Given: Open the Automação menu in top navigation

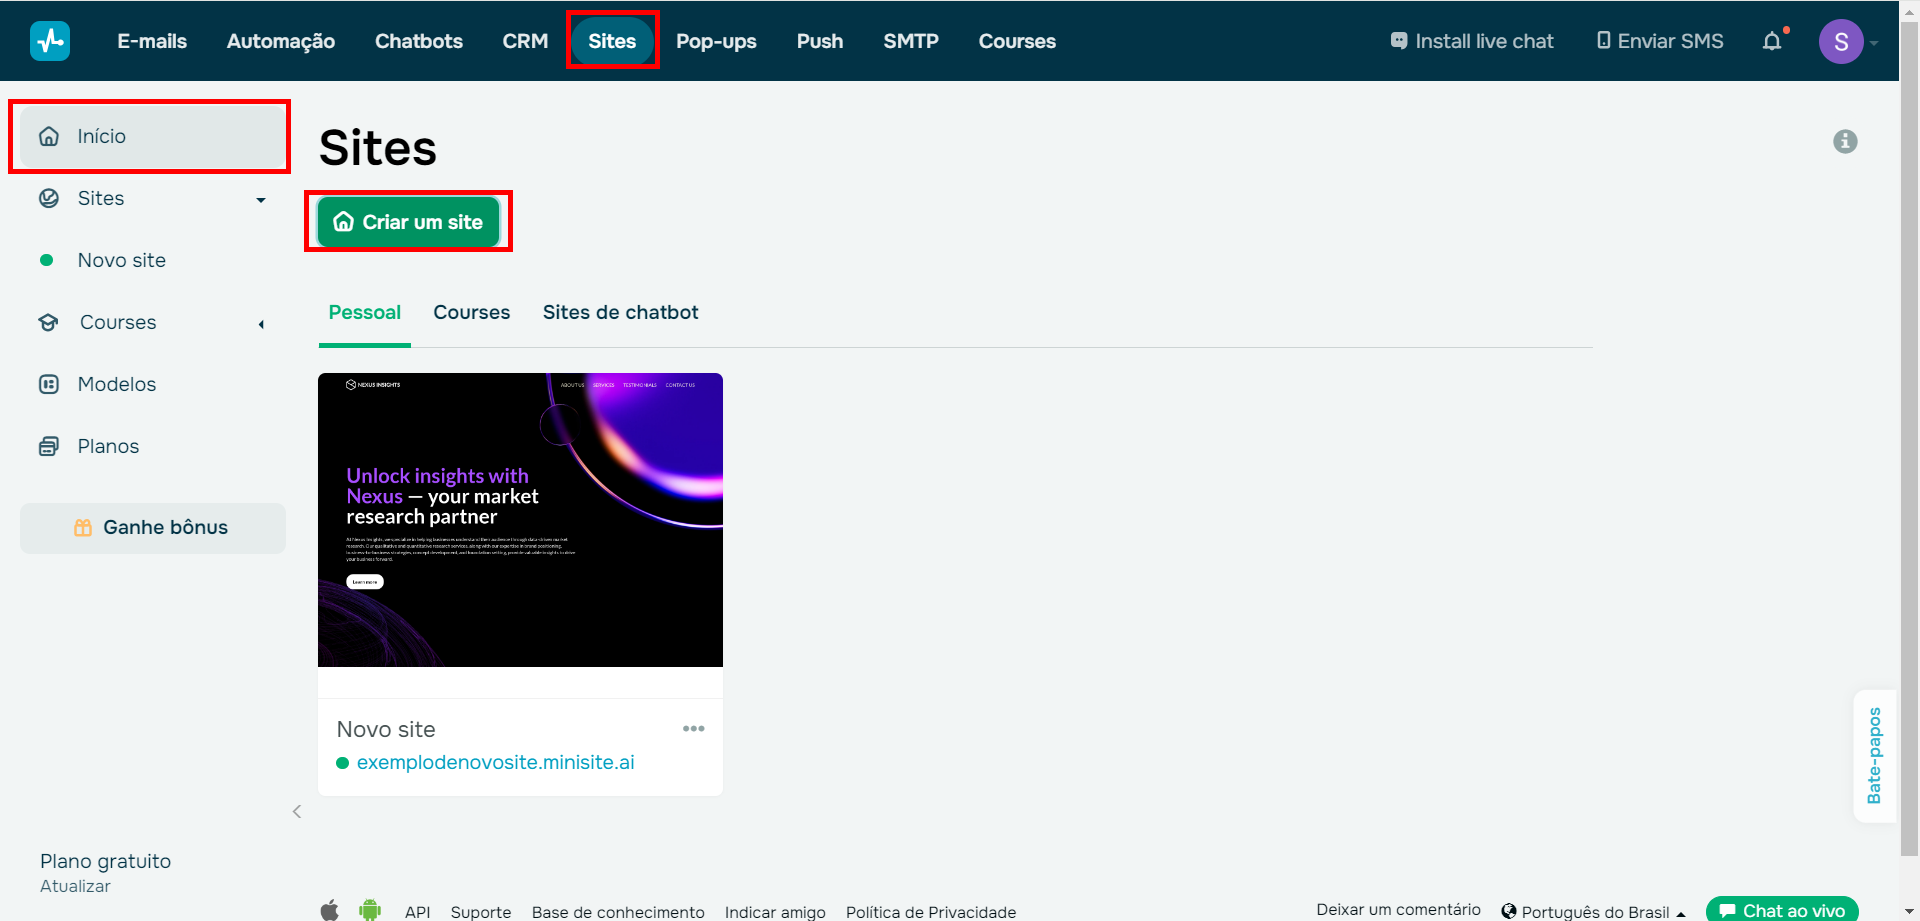Looking at the screenshot, I should (280, 41).
